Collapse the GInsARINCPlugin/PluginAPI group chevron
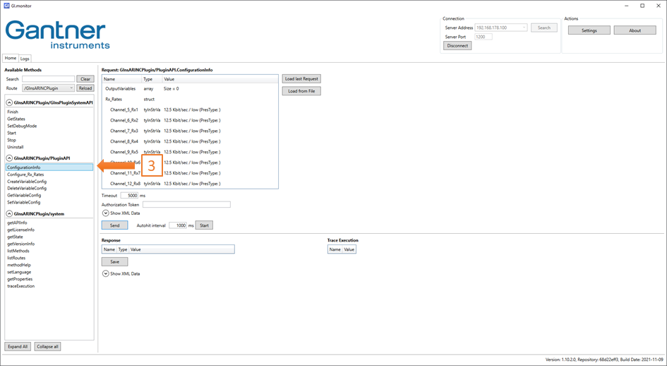 (x=9, y=158)
